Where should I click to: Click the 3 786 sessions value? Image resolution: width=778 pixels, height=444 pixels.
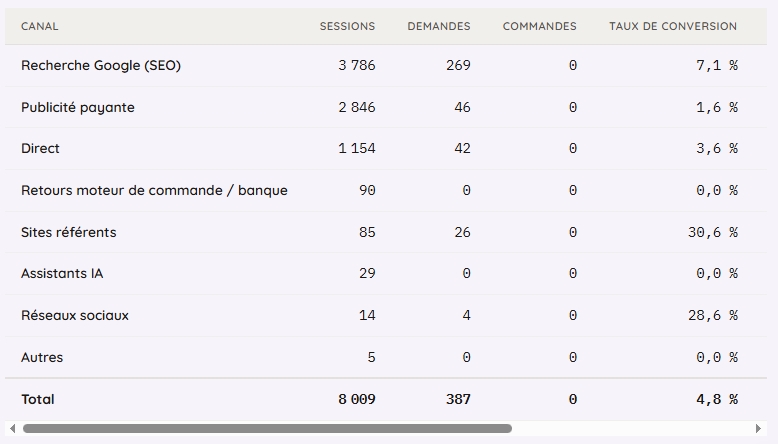point(357,65)
